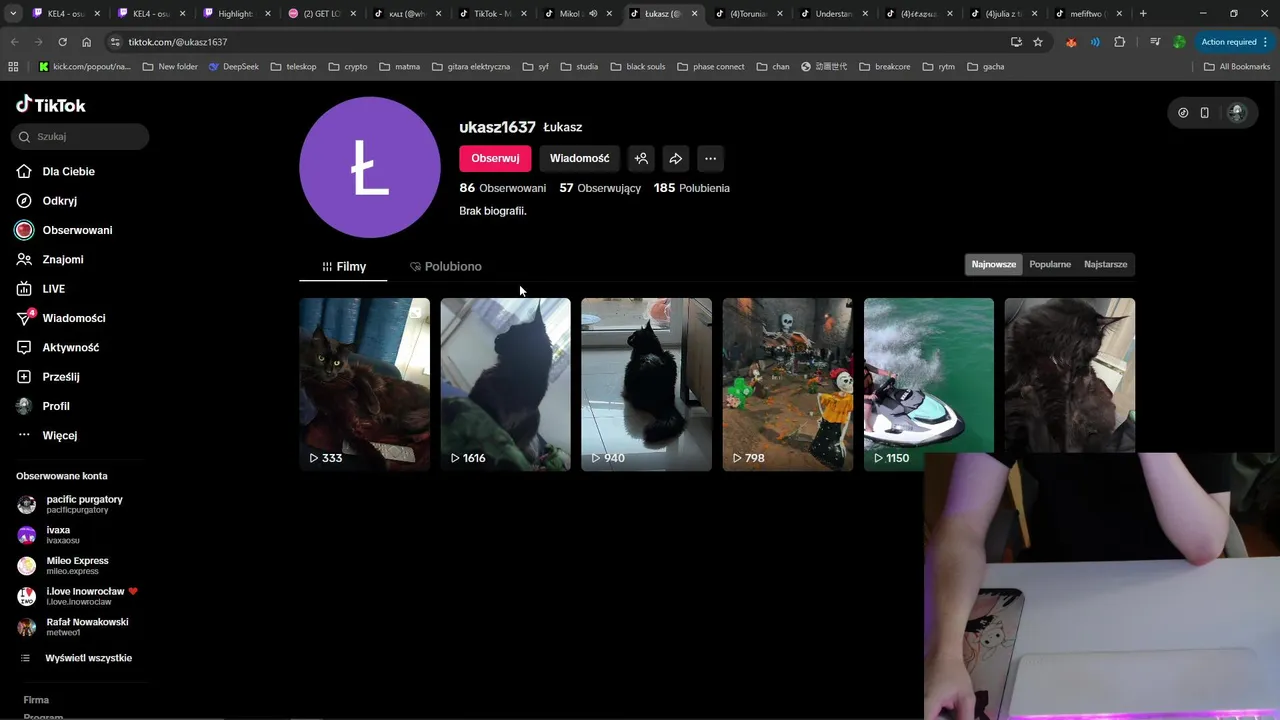Click the purple Ł profile avatar
Viewport: 1280px width, 720px height.
pyautogui.click(x=370, y=167)
